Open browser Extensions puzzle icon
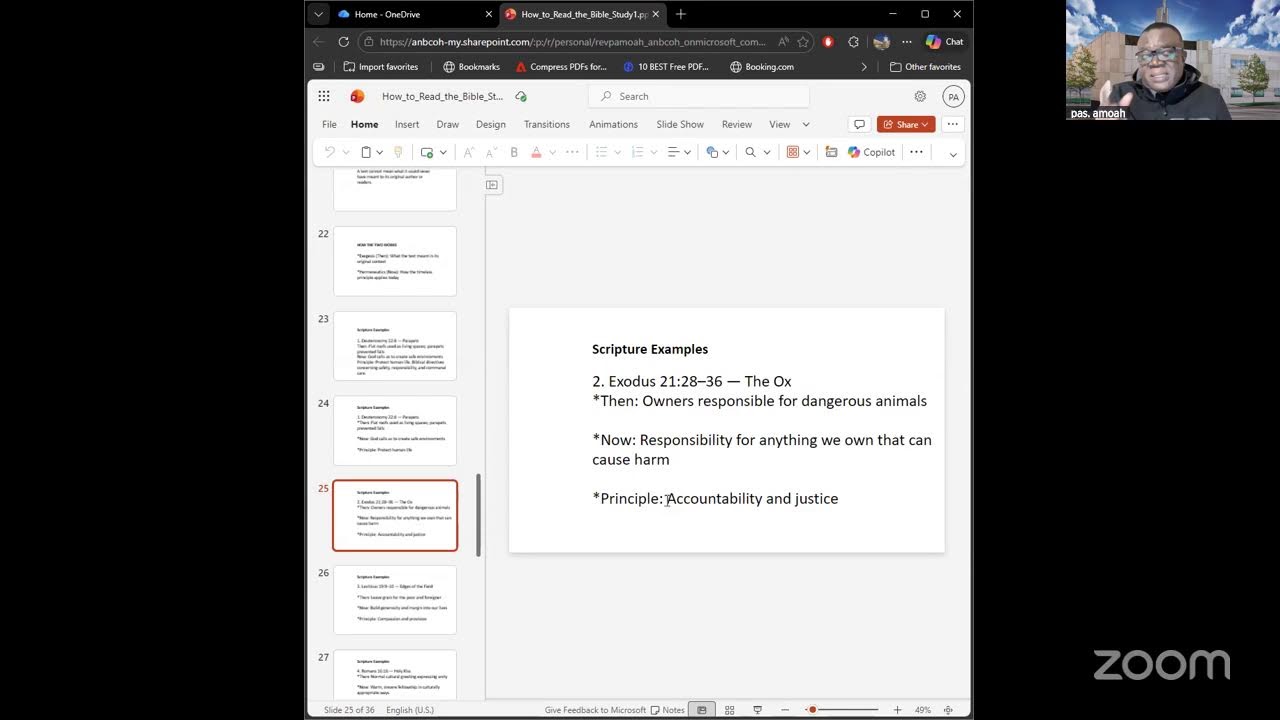Image resolution: width=1280 pixels, height=720 pixels. tap(853, 42)
